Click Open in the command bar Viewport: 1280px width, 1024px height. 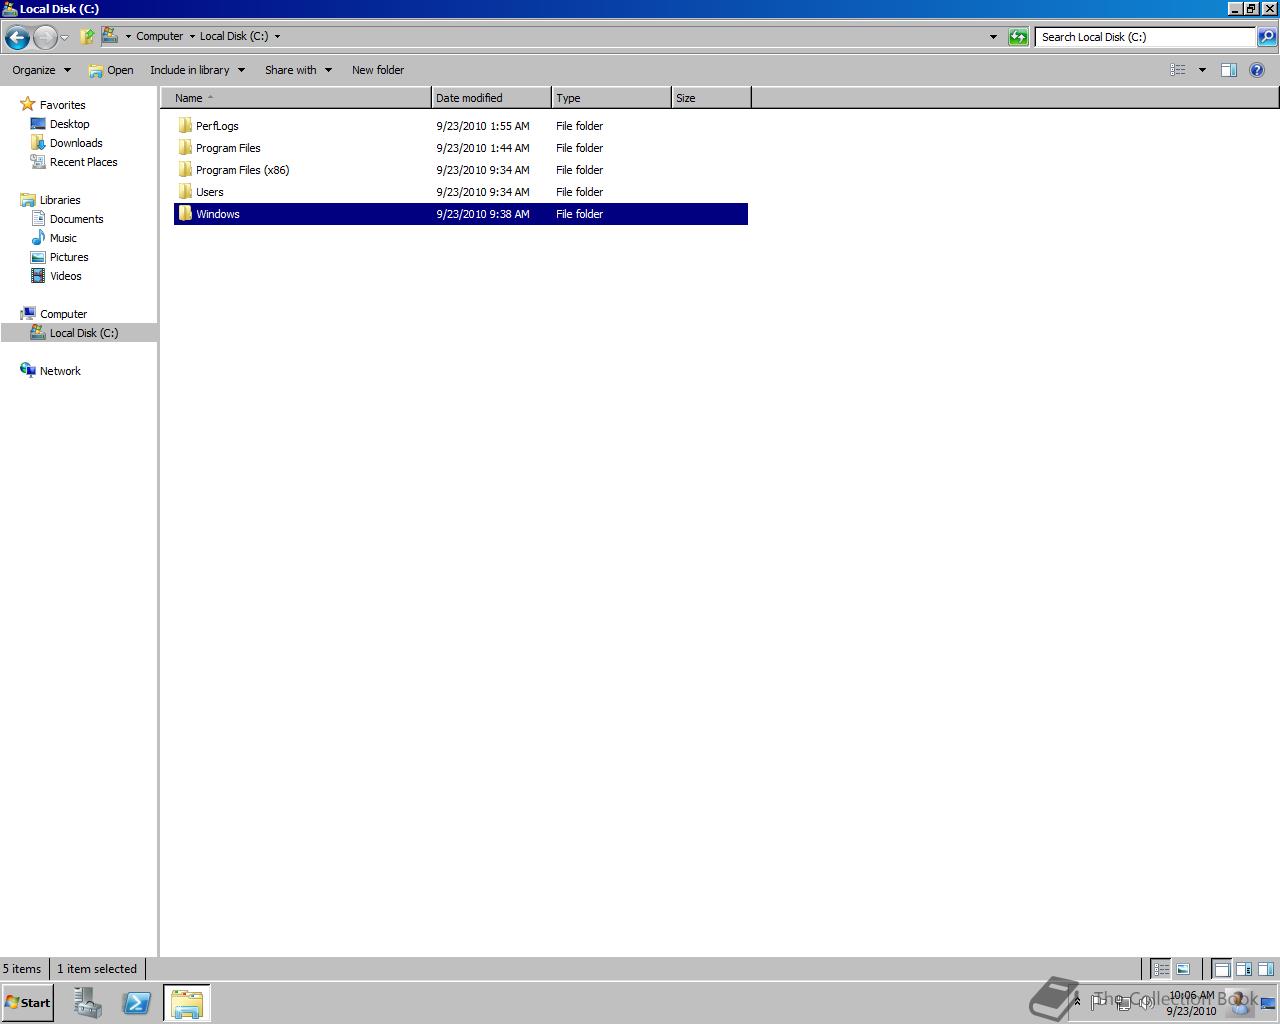point(111,70)
